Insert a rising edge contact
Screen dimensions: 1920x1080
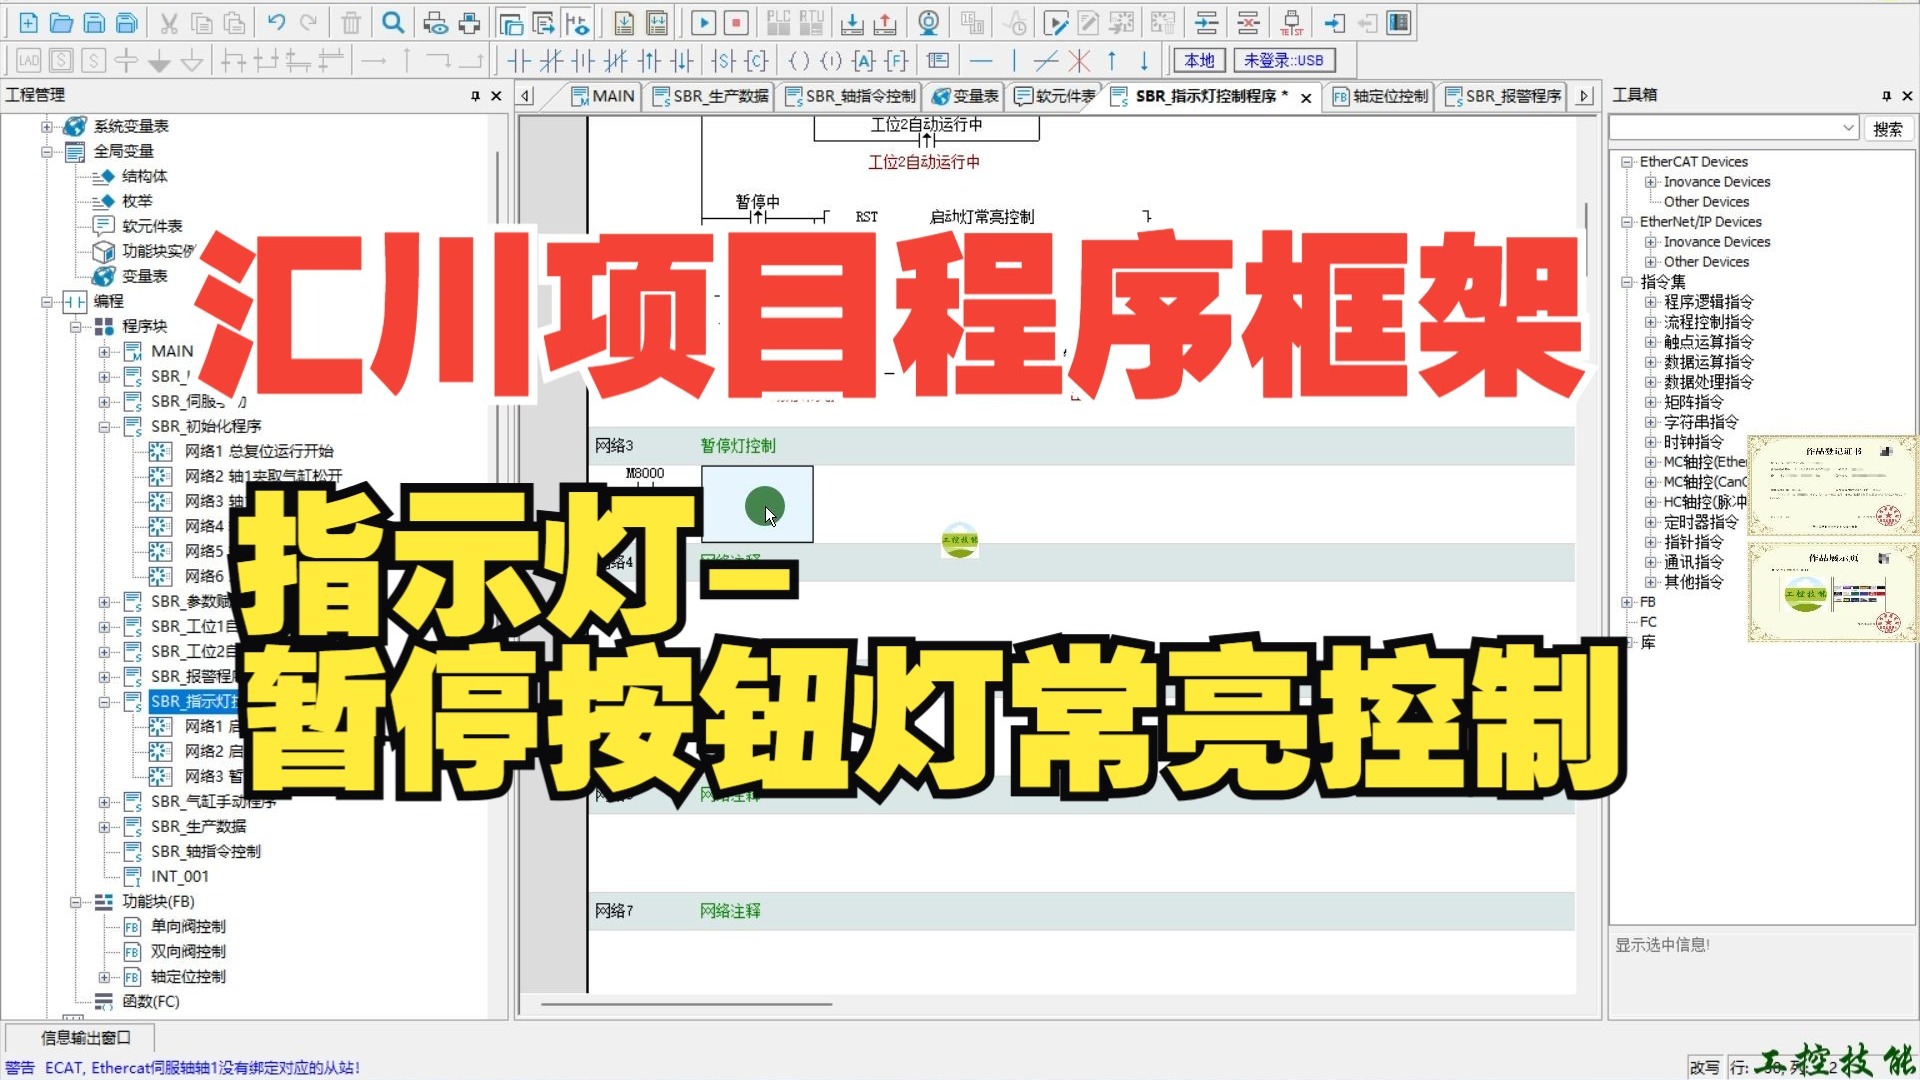650,61
